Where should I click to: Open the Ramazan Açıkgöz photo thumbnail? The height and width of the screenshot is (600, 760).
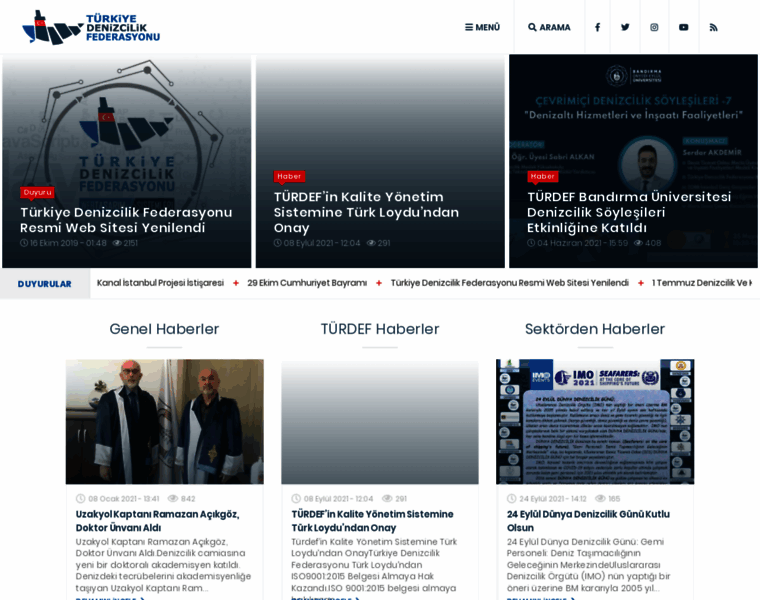pos(165,422)
